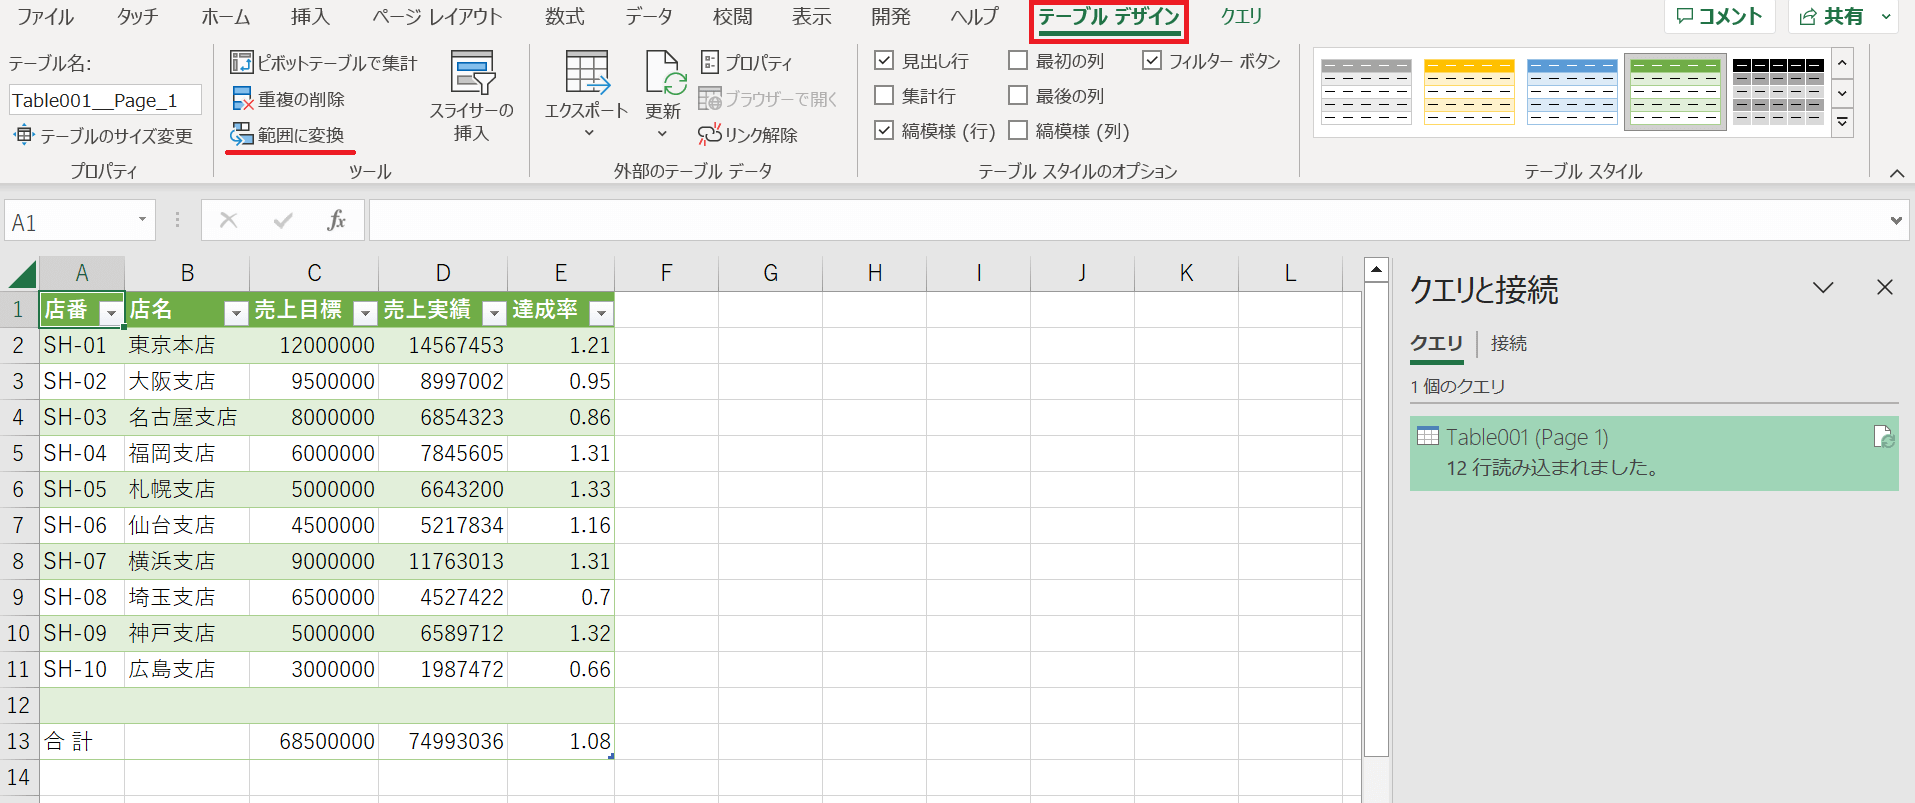Enable the 集計行 checkbox
Screen dimensions: 1915x803
click(x=884, y=96)
